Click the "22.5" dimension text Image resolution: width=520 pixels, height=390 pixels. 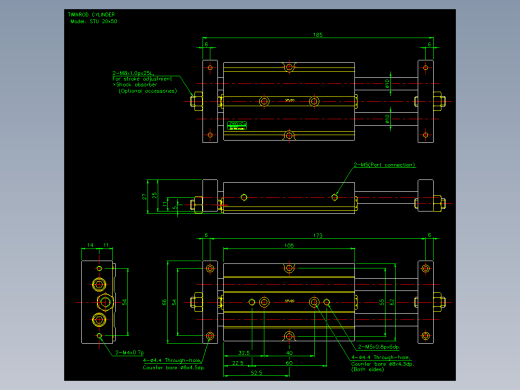pyautogui.click(x=238, y=363)
